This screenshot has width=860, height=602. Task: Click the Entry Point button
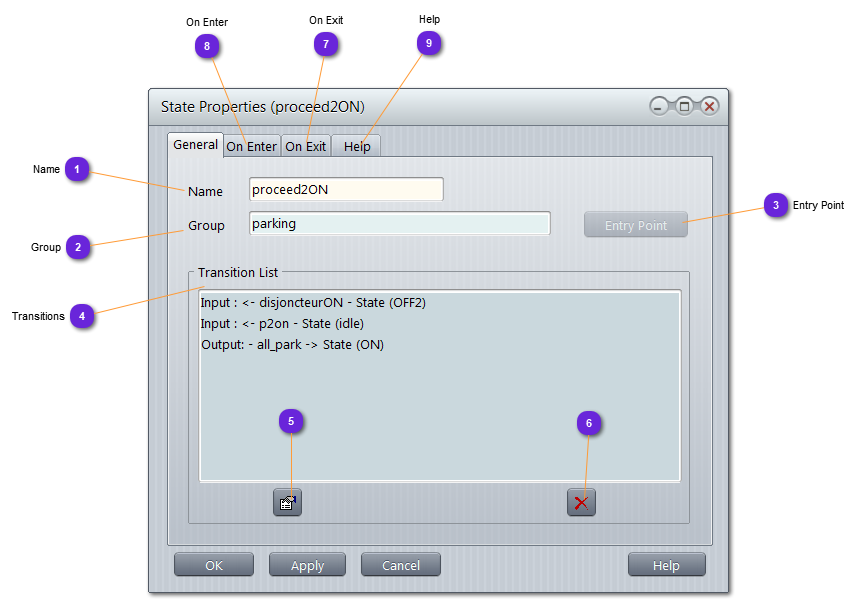coord(636,225)
